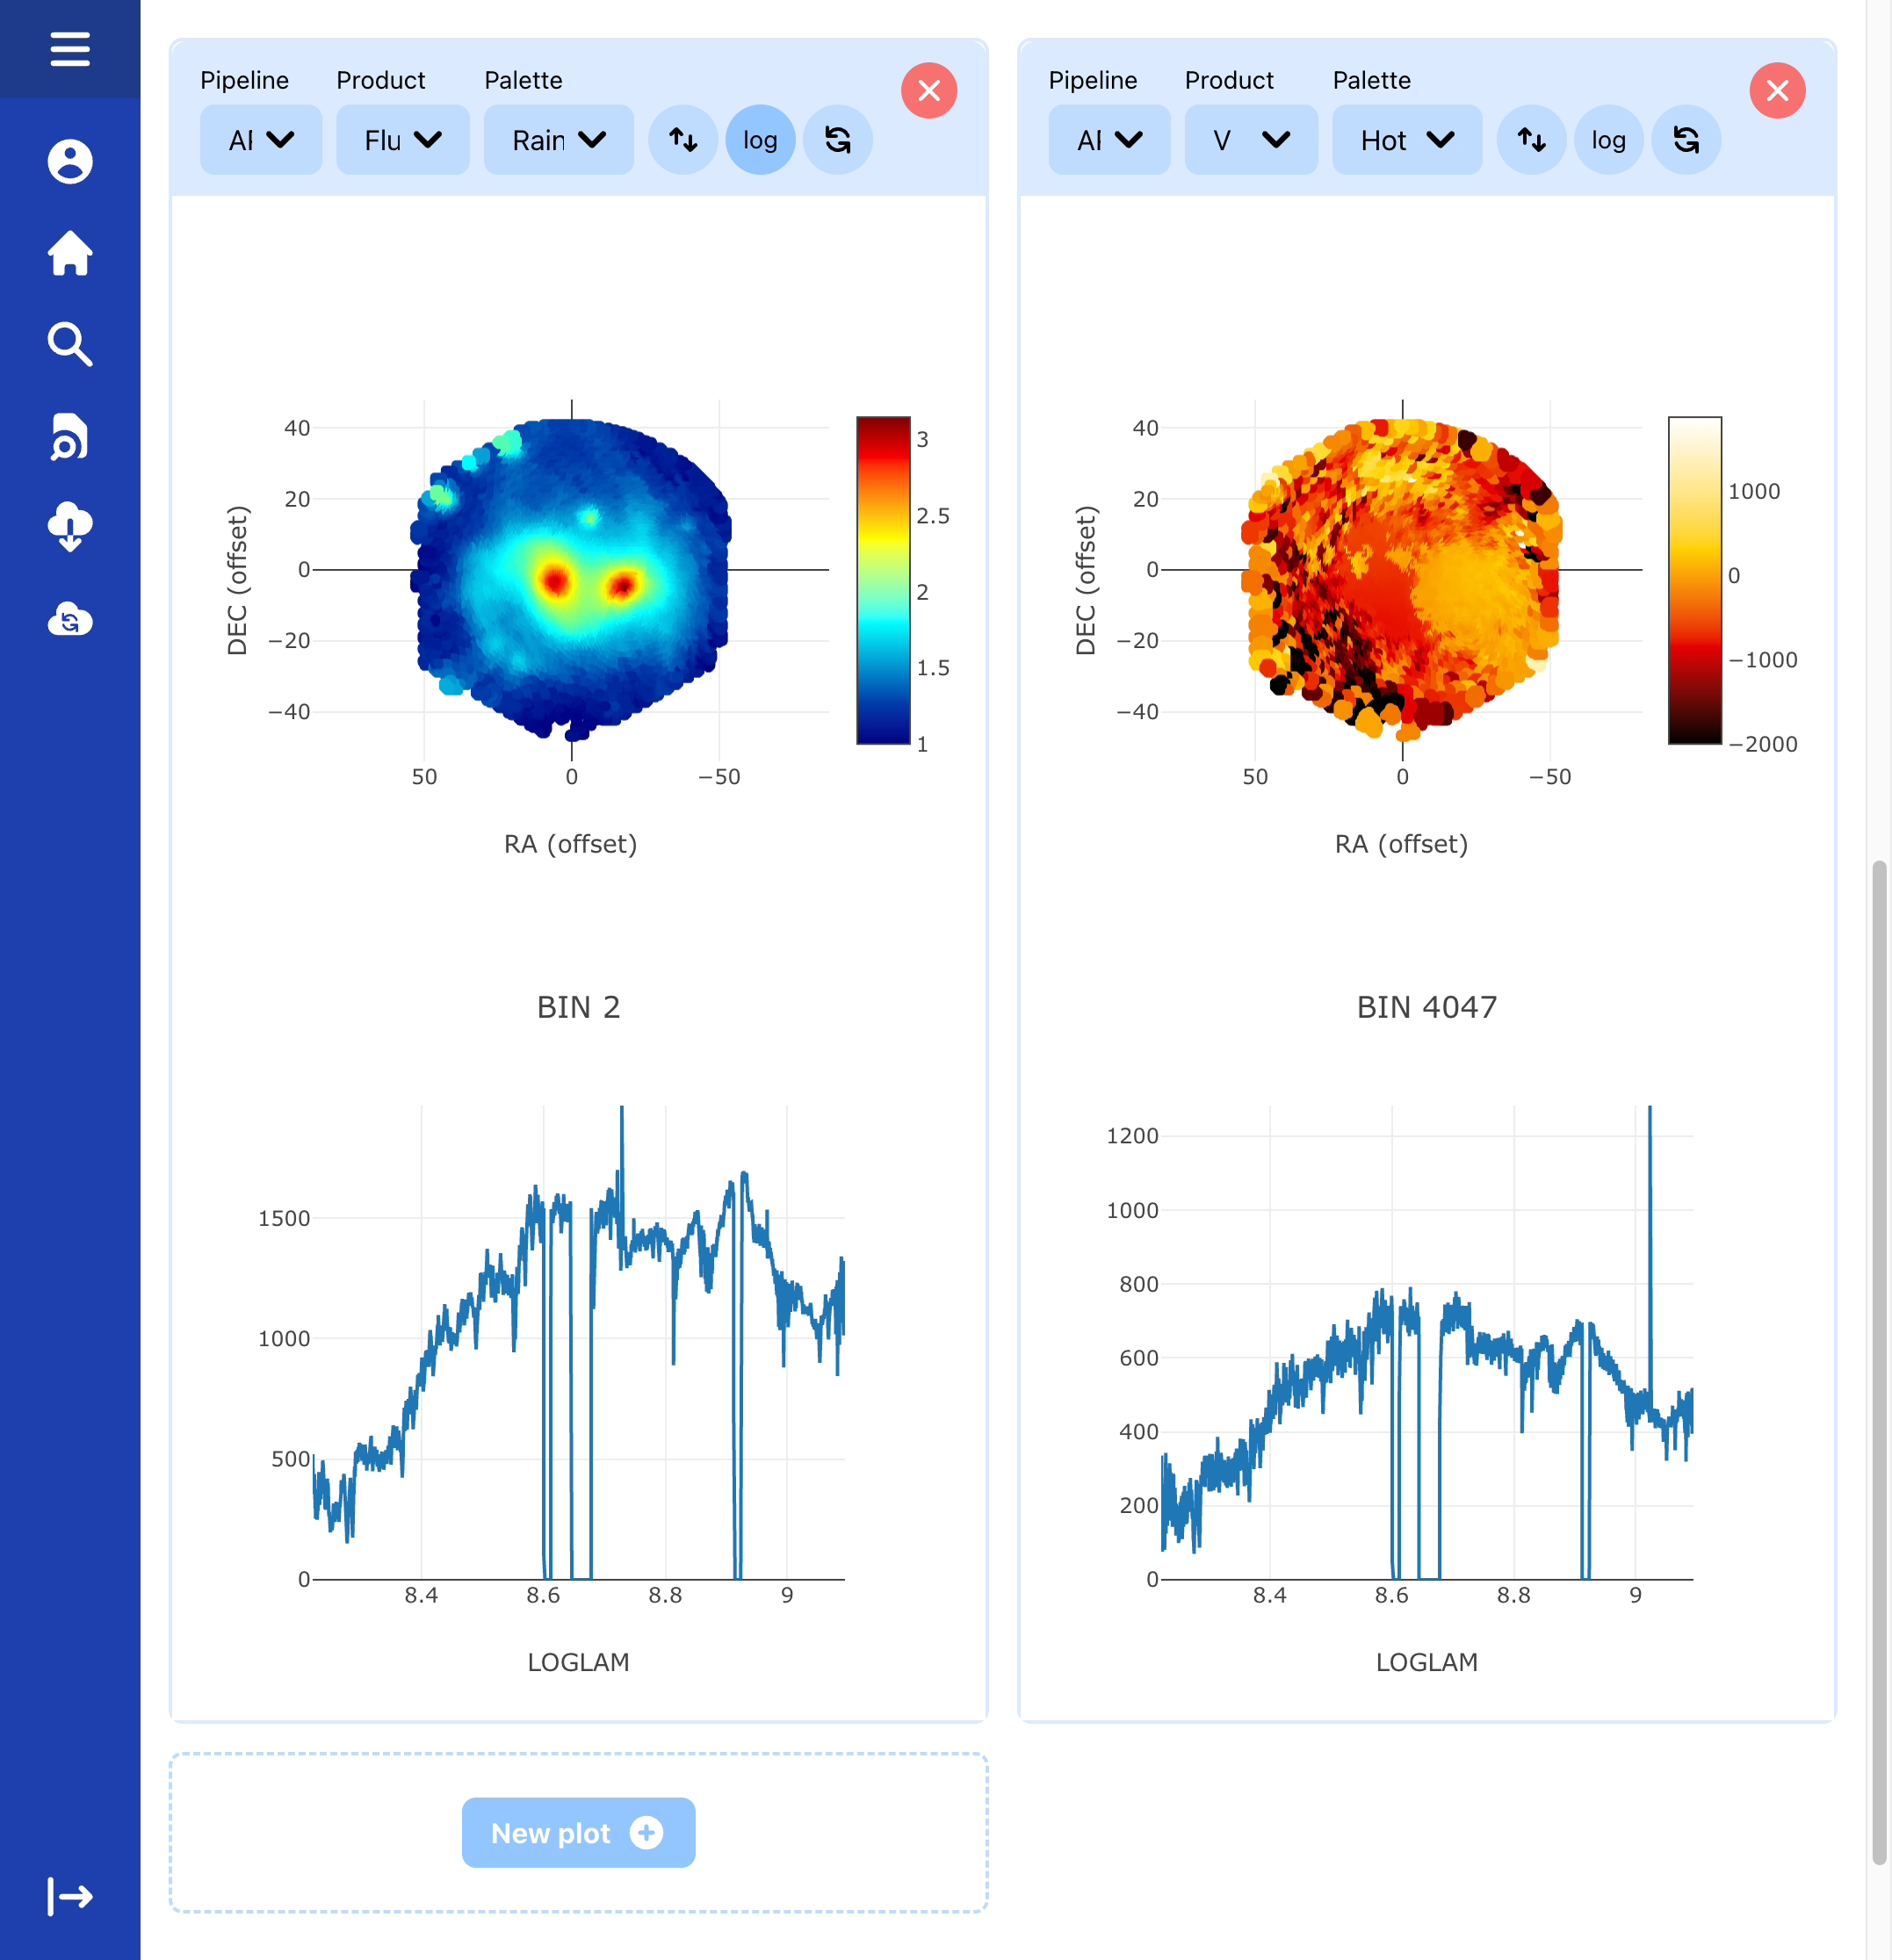Open right Product dropdown showing V
The width and height of the screenshot is (1892, 1960).
click(1251, 140)
